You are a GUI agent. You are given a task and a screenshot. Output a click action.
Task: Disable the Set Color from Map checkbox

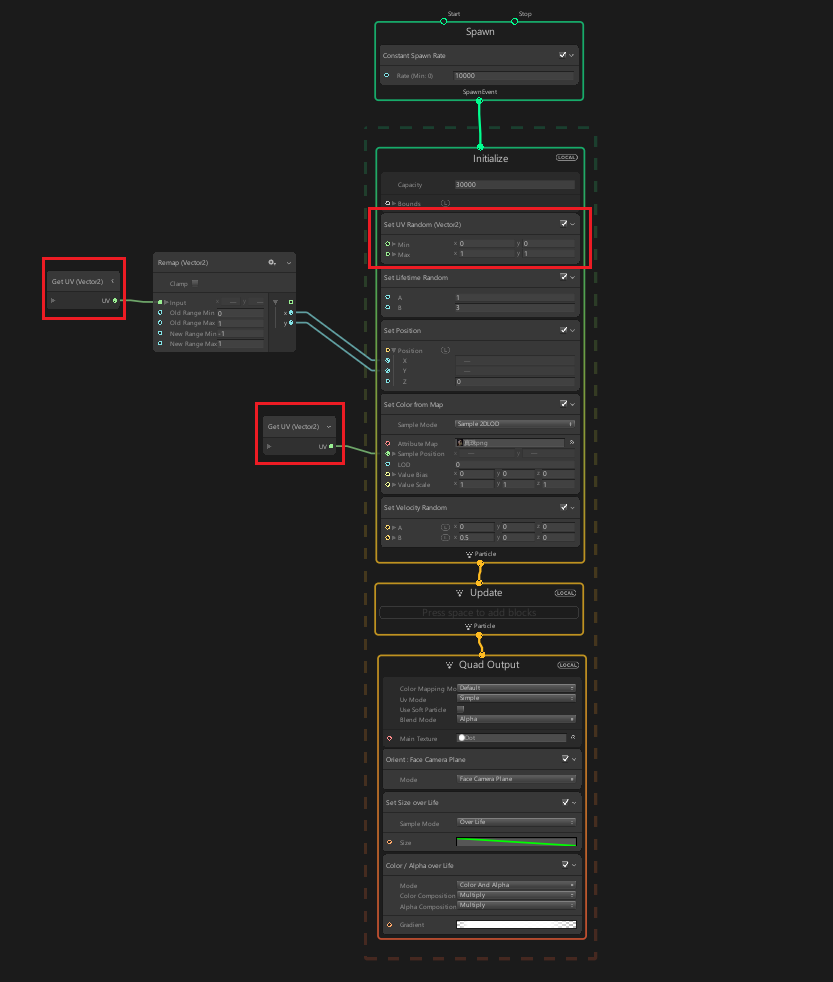point(564,404)
